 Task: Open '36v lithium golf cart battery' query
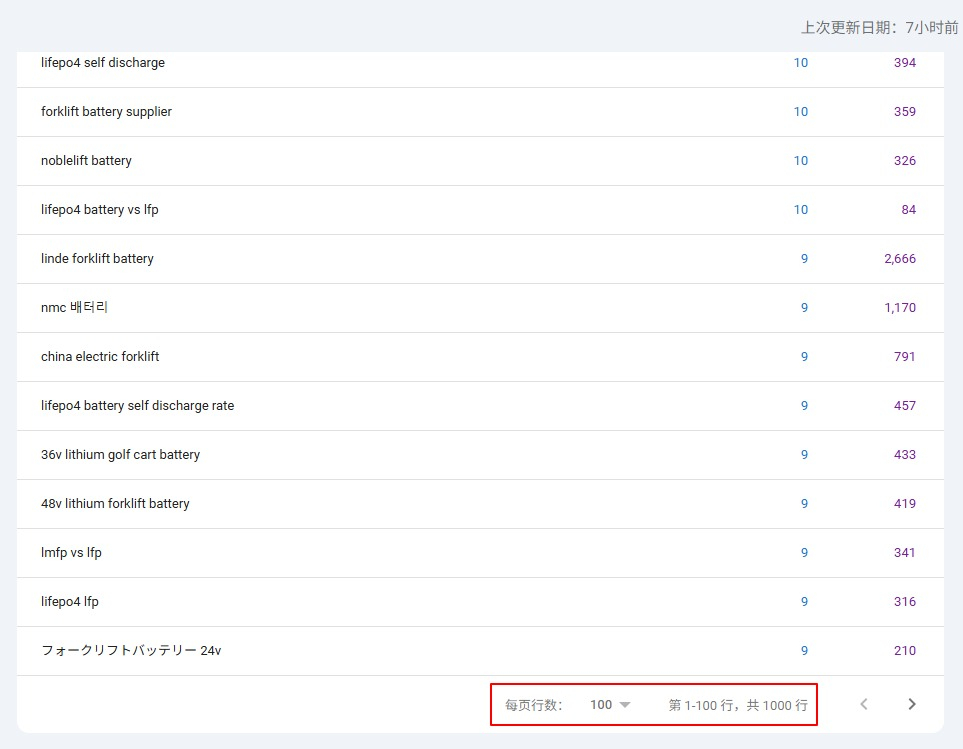(x=120, y=455)
